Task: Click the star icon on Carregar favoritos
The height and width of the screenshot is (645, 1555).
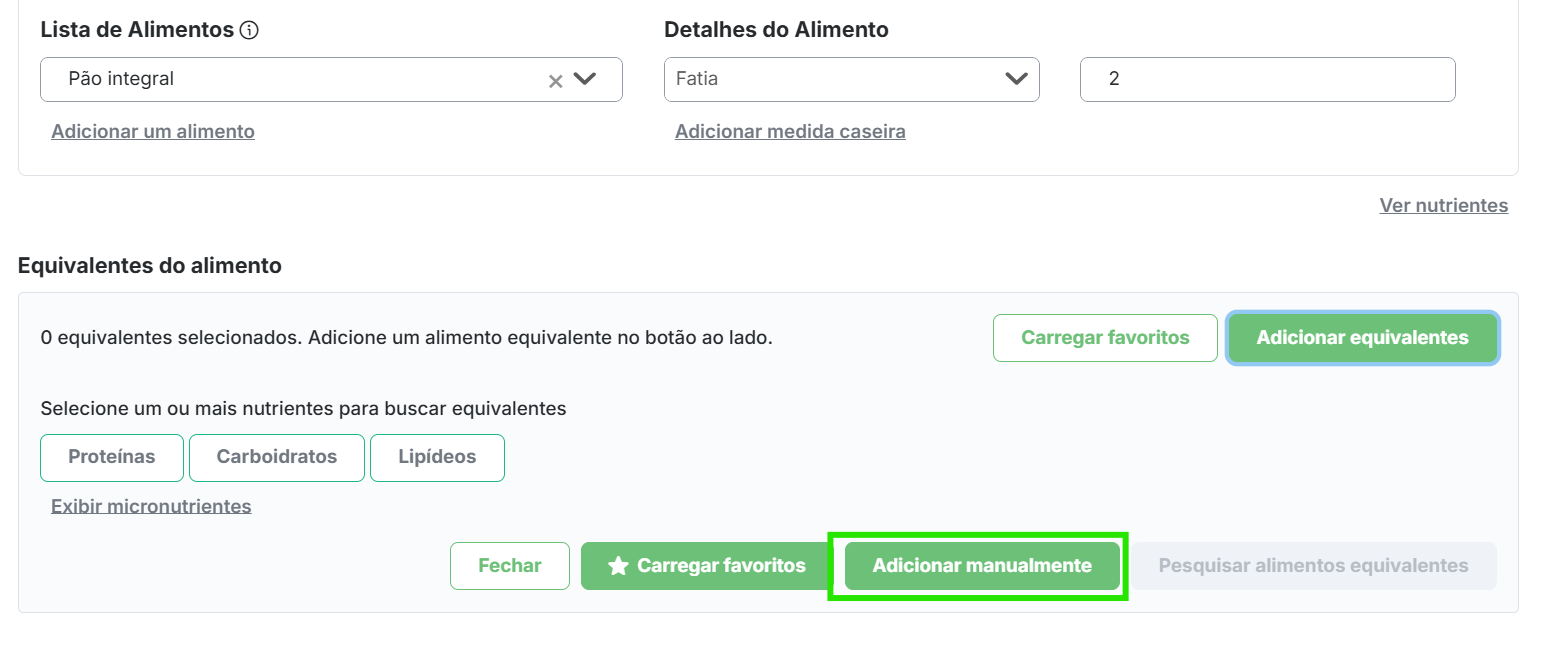Action: [x=619, y=566]
